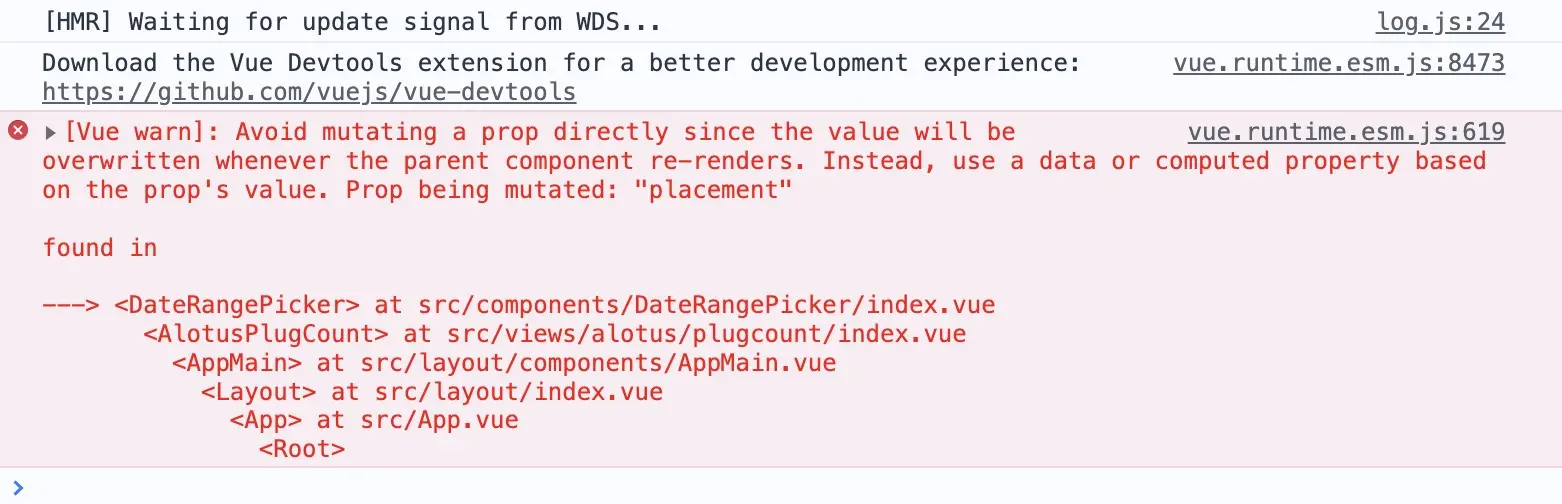Click the HMR waiting for update message
This screenshot has width=1562, height=504.
tap(351, 22)
